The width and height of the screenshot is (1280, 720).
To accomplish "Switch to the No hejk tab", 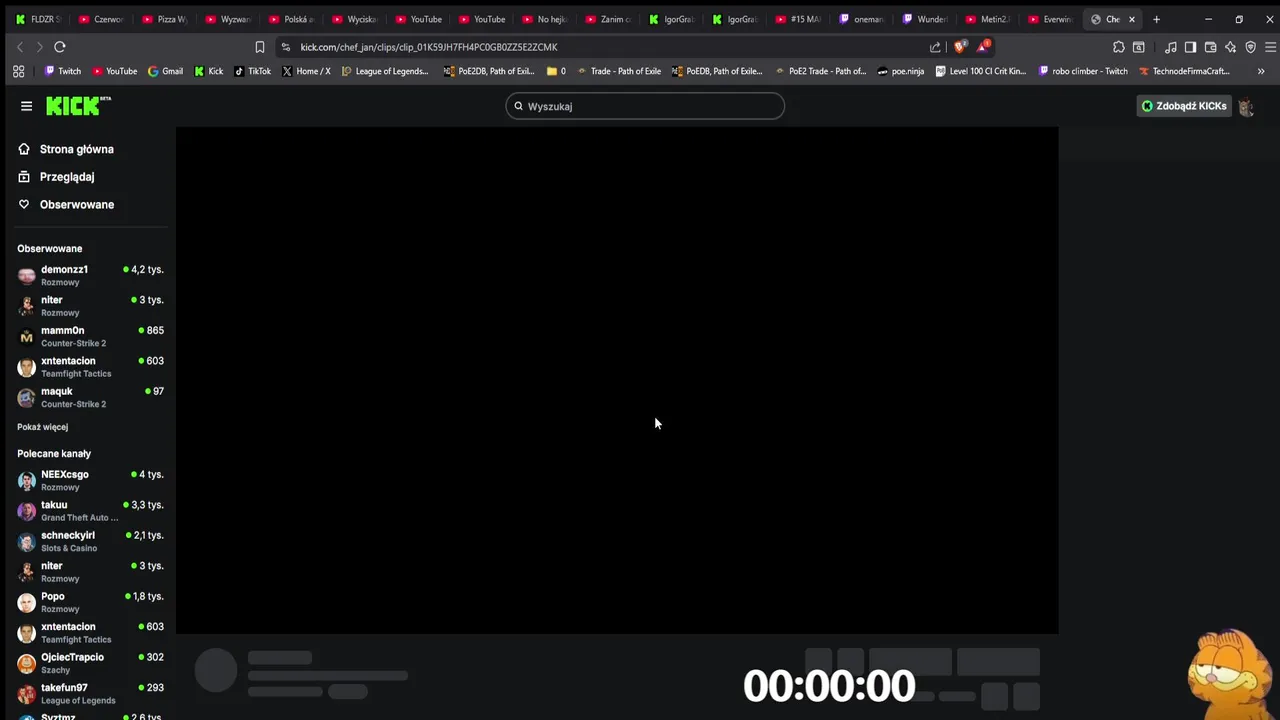I will tap(544, 19).
